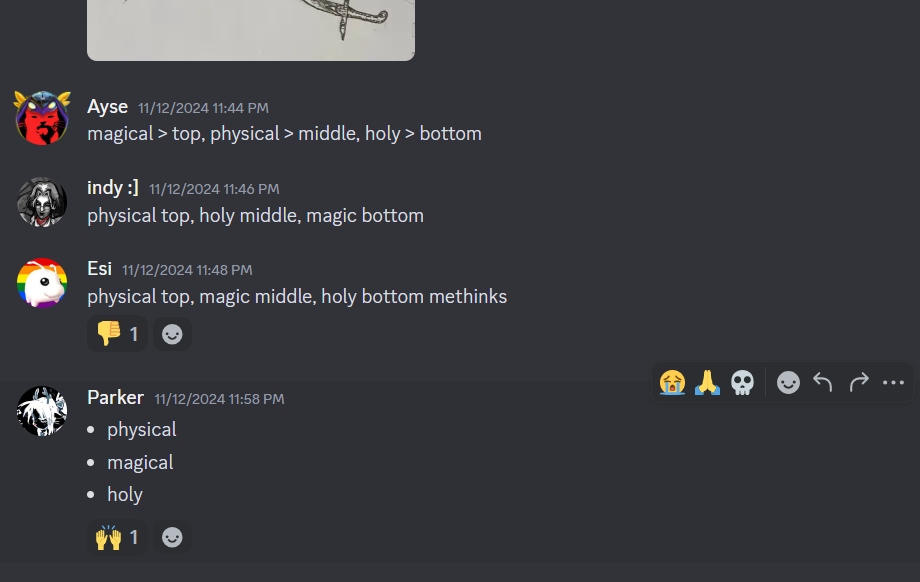Open add reaction picker in hover toolbar
Viewport: 920px width, 582px height.
(788, 383)
